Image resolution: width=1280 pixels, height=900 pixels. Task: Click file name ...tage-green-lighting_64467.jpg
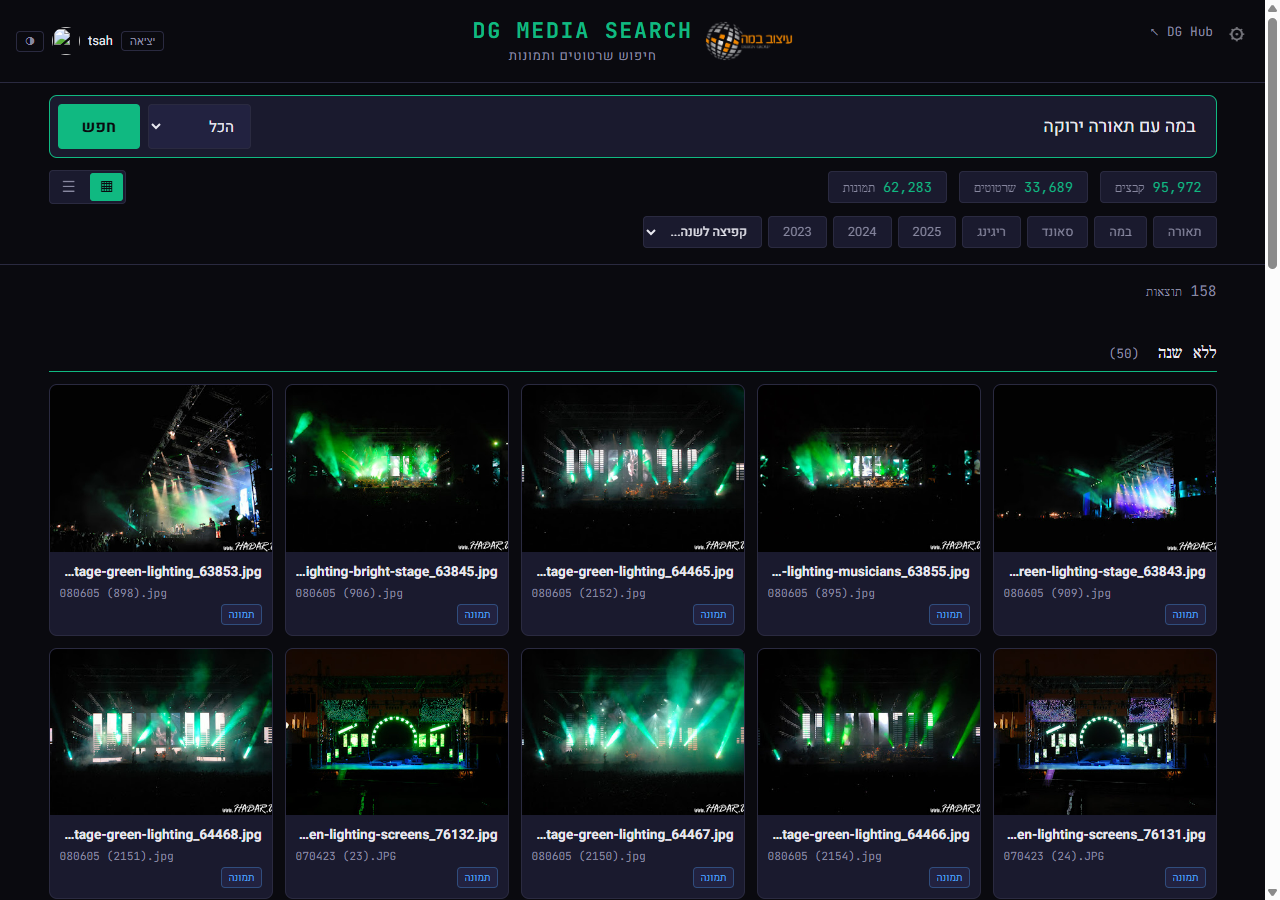click(633, 835)
